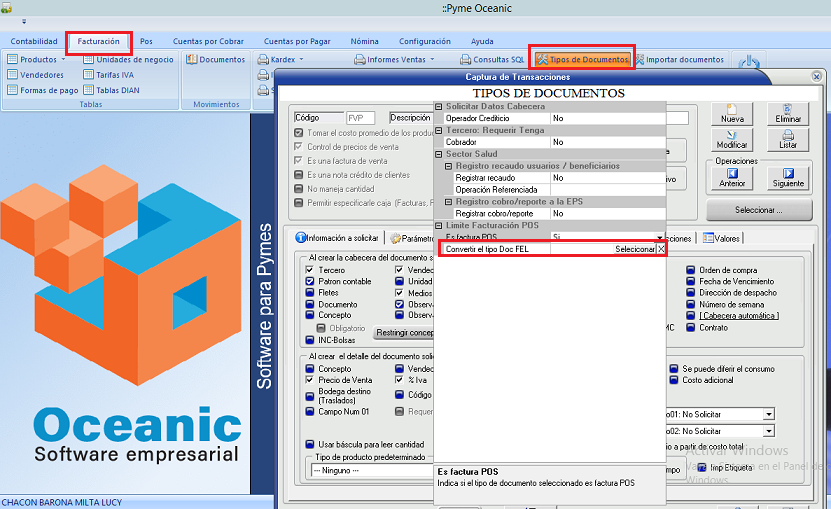
Task: Open the Tipo de producto predeterminado combo
Action: pos(370,470)
